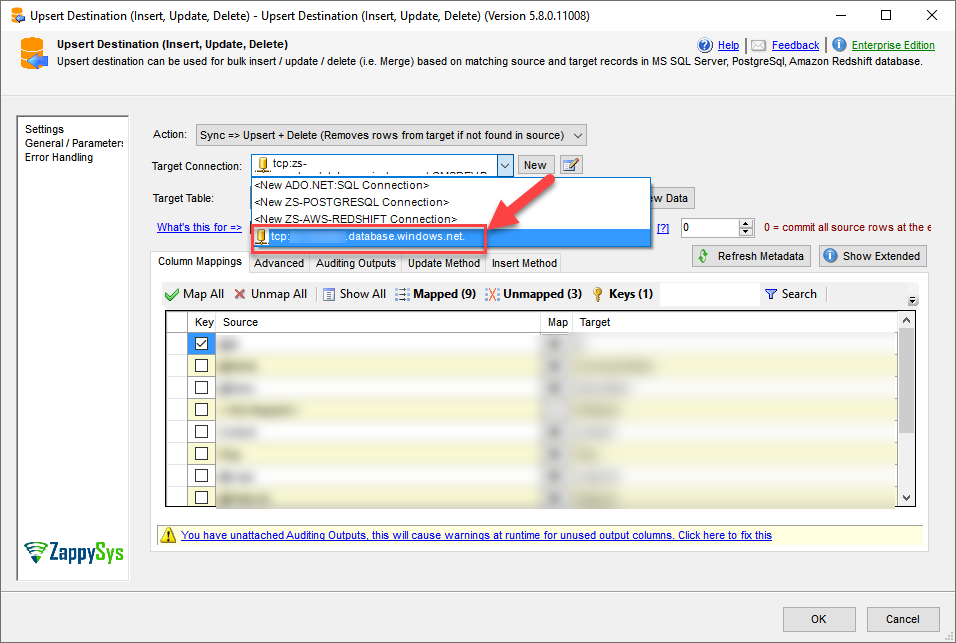Uncheck the first row Key checkbox
956x643 pixels.
pyautogui.click(x=202, y=343)
